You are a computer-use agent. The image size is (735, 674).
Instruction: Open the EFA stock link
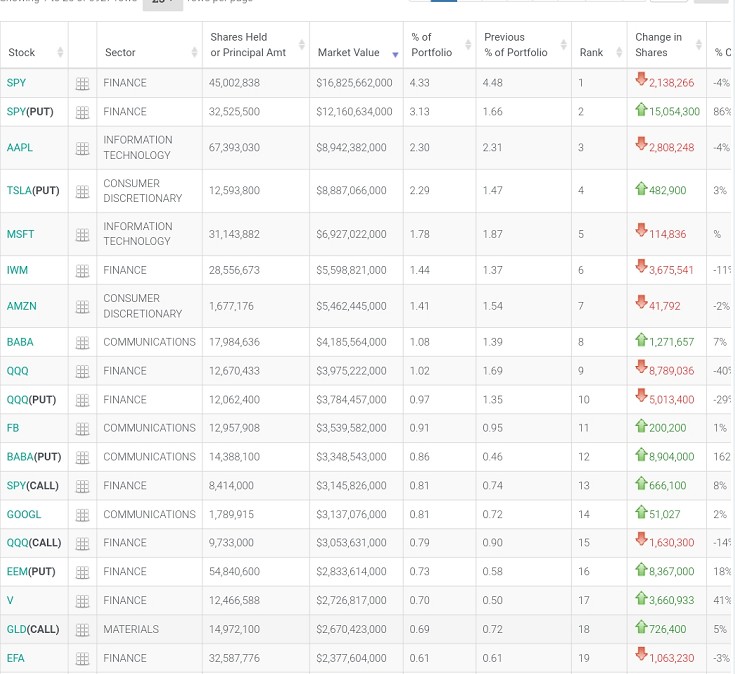pos(15,658)
